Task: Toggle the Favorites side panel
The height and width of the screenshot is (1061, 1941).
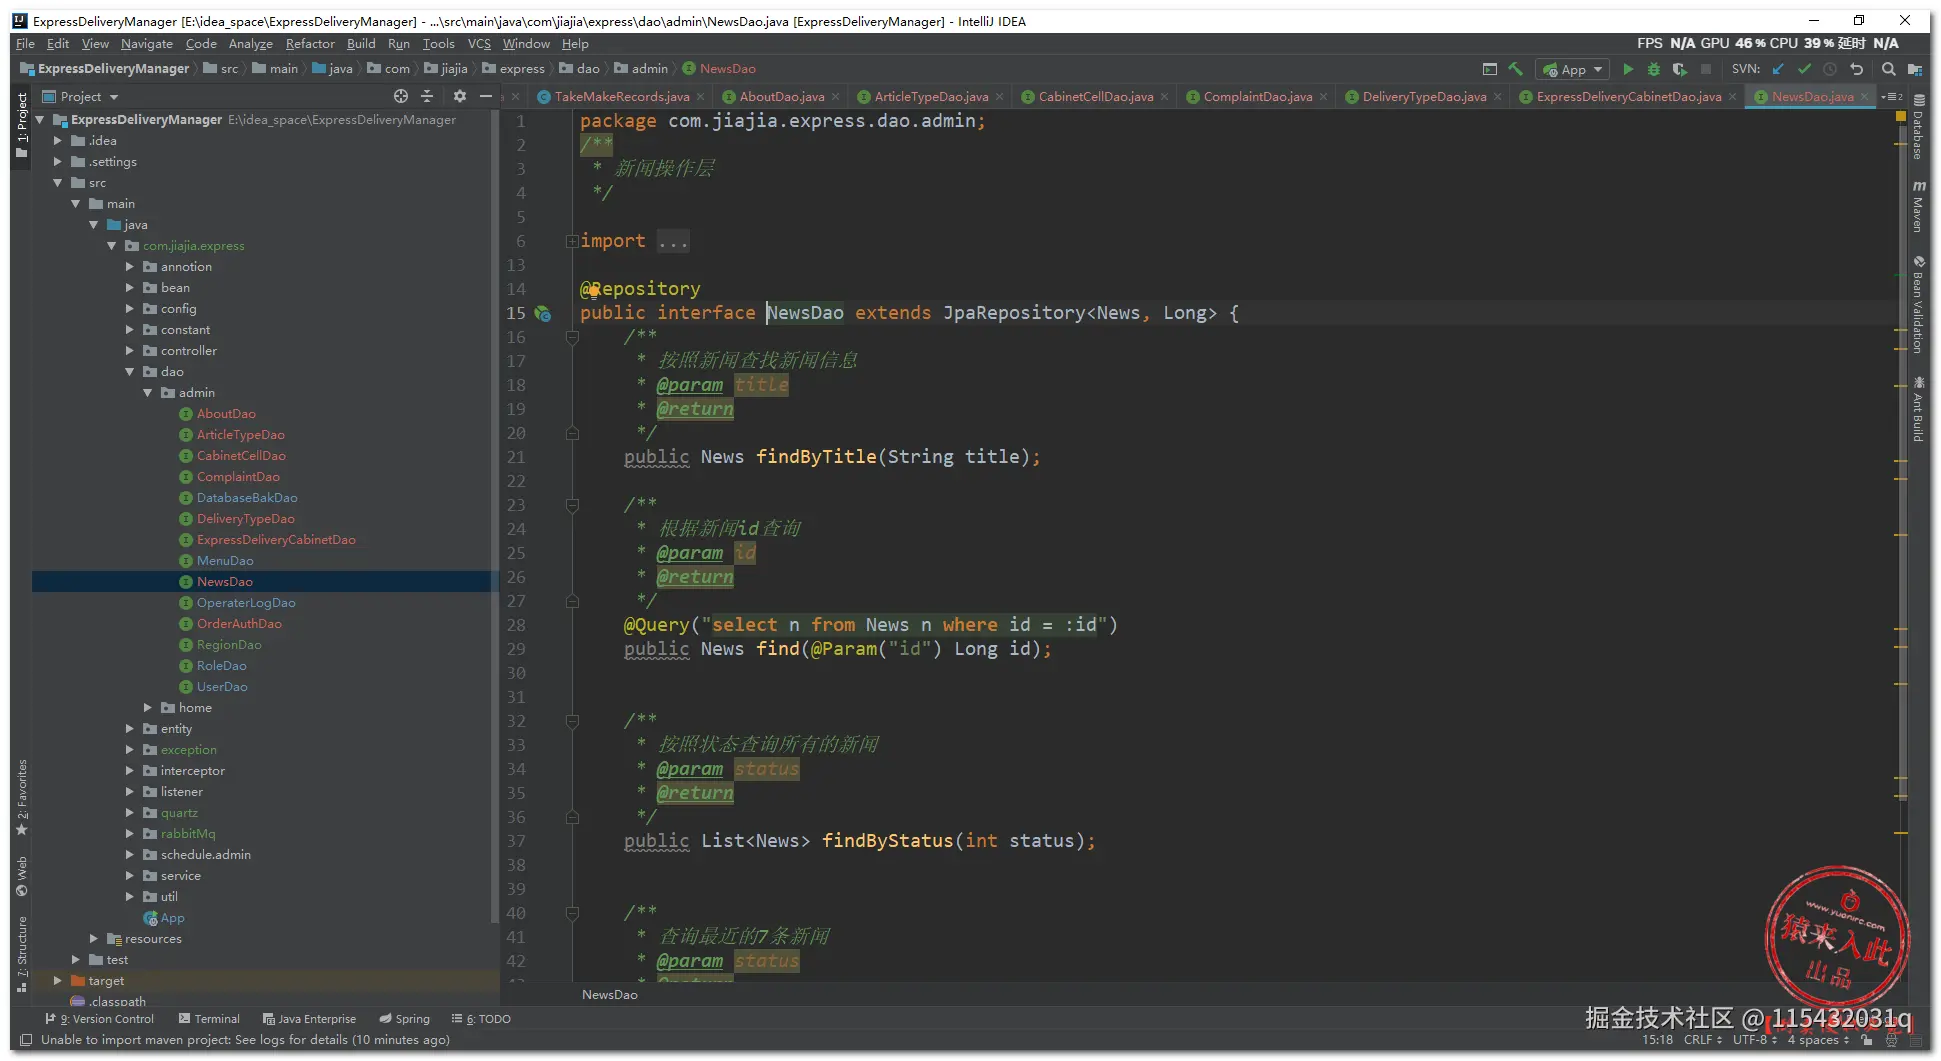Action: coord(22,796)
